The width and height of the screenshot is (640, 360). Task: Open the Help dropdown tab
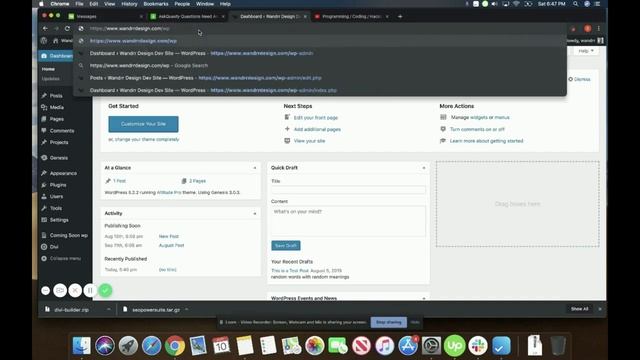pyautogui.click(x=586, y=51)
